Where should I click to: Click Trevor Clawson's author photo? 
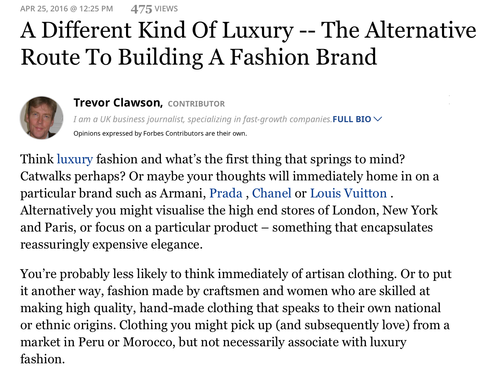coord(42,118)
